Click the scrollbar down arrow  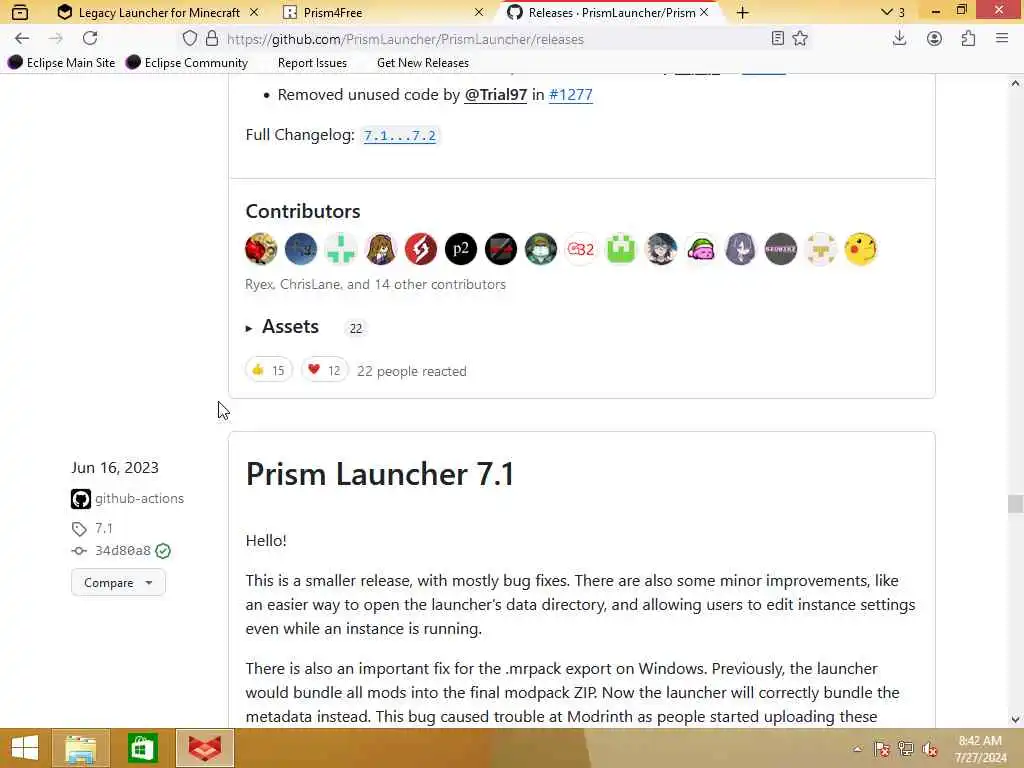[x=1015, y=720]
